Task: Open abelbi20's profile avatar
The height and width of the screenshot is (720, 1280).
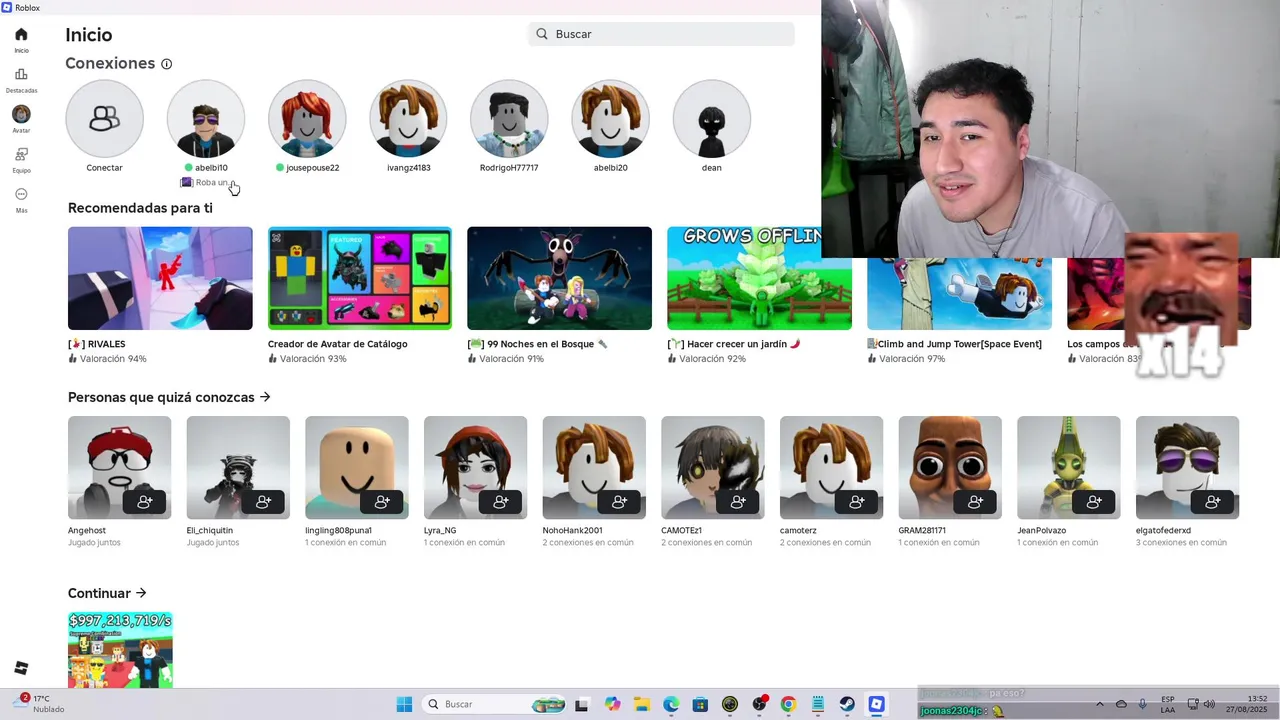Action: coord(610,119)
